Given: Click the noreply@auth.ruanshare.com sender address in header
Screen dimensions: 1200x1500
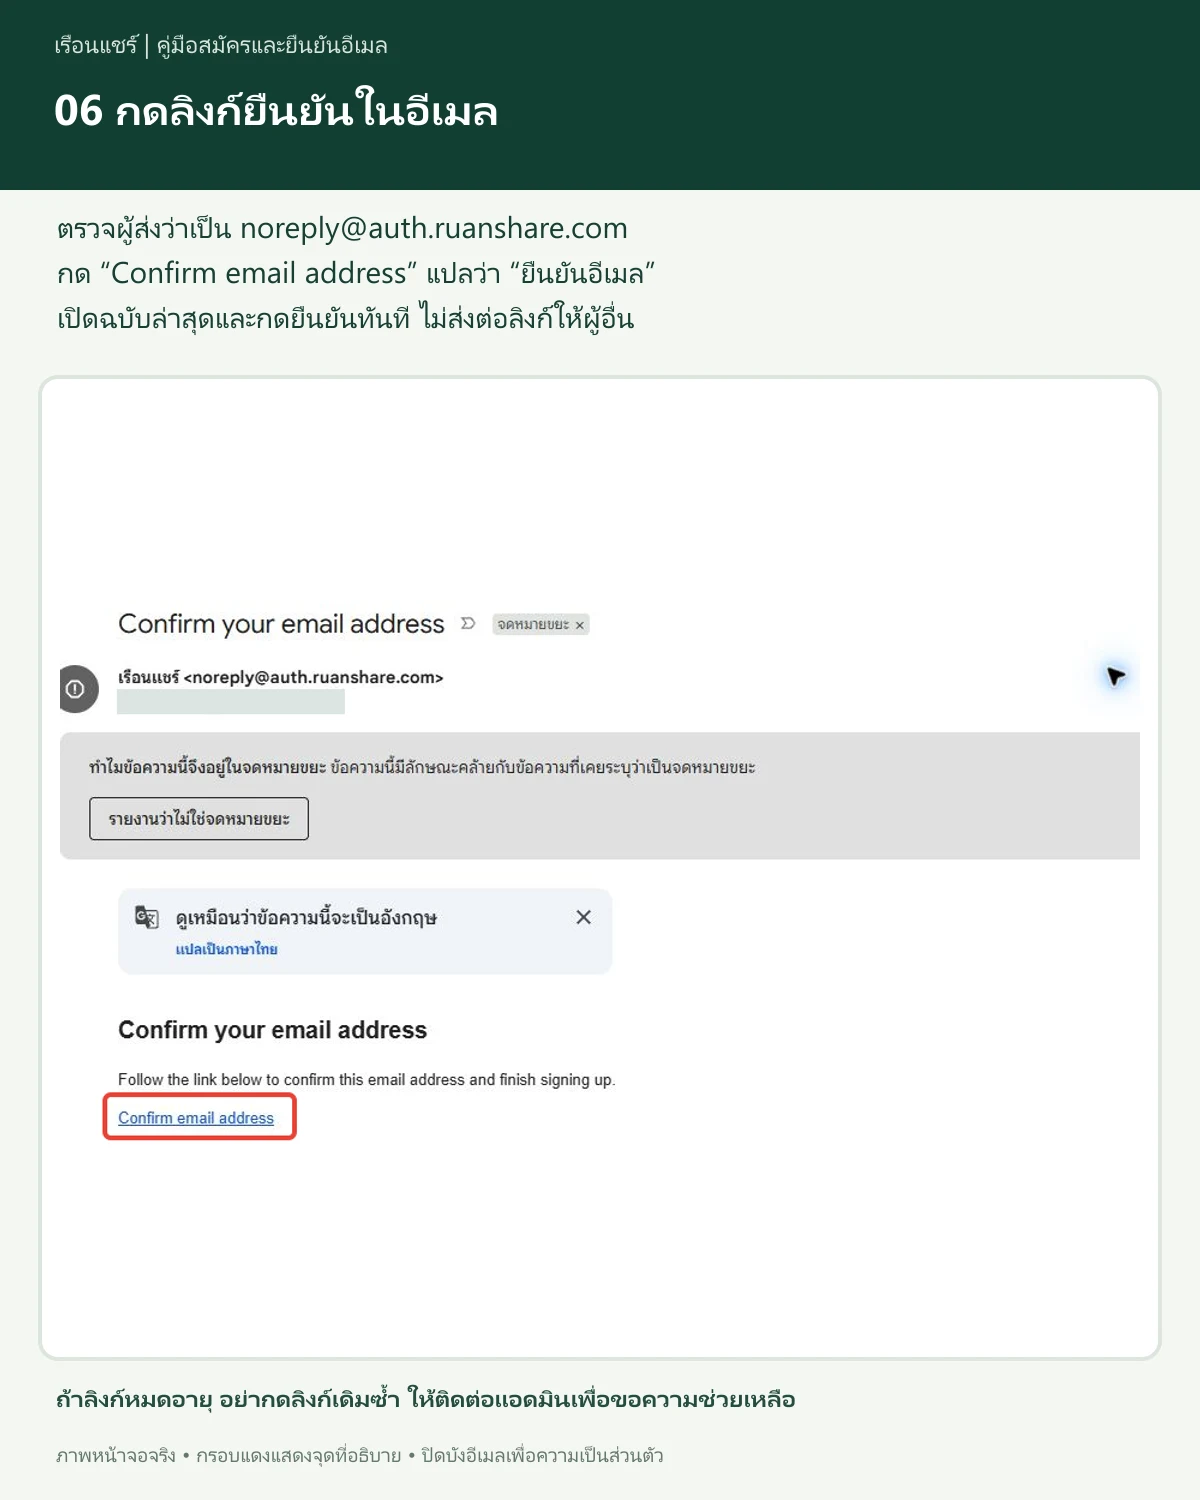Looking at the screenshot, I should (314, 677).
